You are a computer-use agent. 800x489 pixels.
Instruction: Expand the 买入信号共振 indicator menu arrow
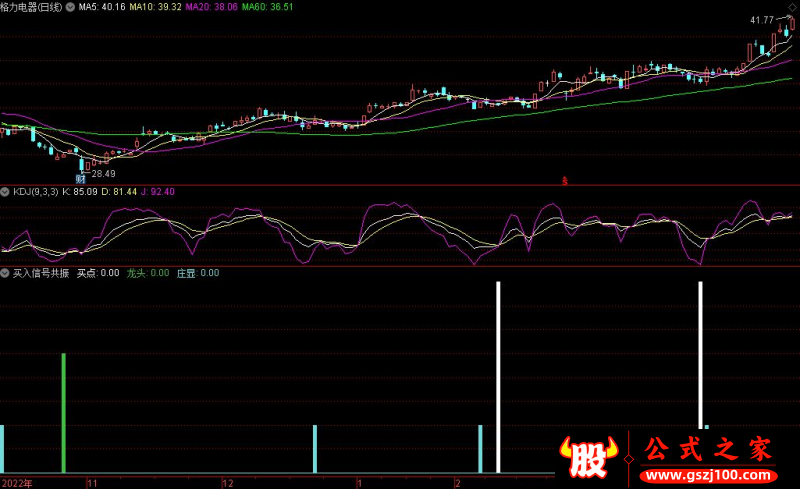click(5, 273)
